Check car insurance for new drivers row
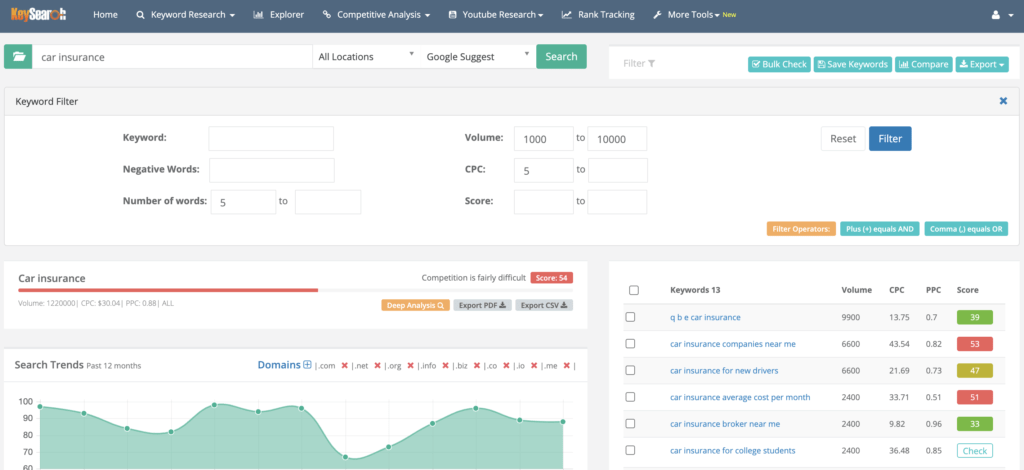 [x=630, y=370]
